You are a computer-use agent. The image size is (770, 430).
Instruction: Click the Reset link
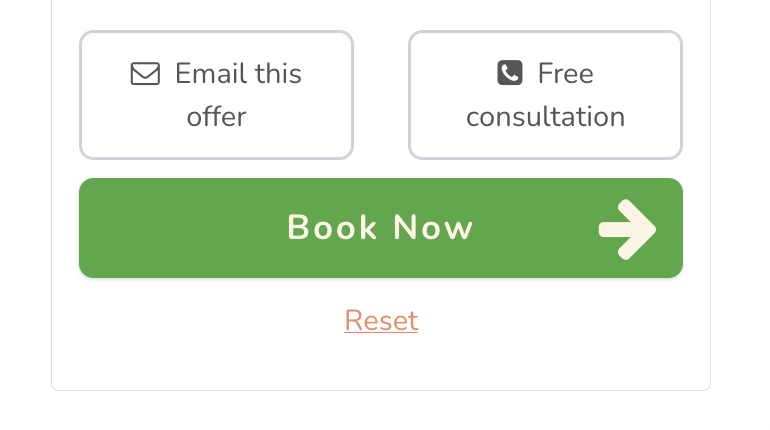coord(381,320)
